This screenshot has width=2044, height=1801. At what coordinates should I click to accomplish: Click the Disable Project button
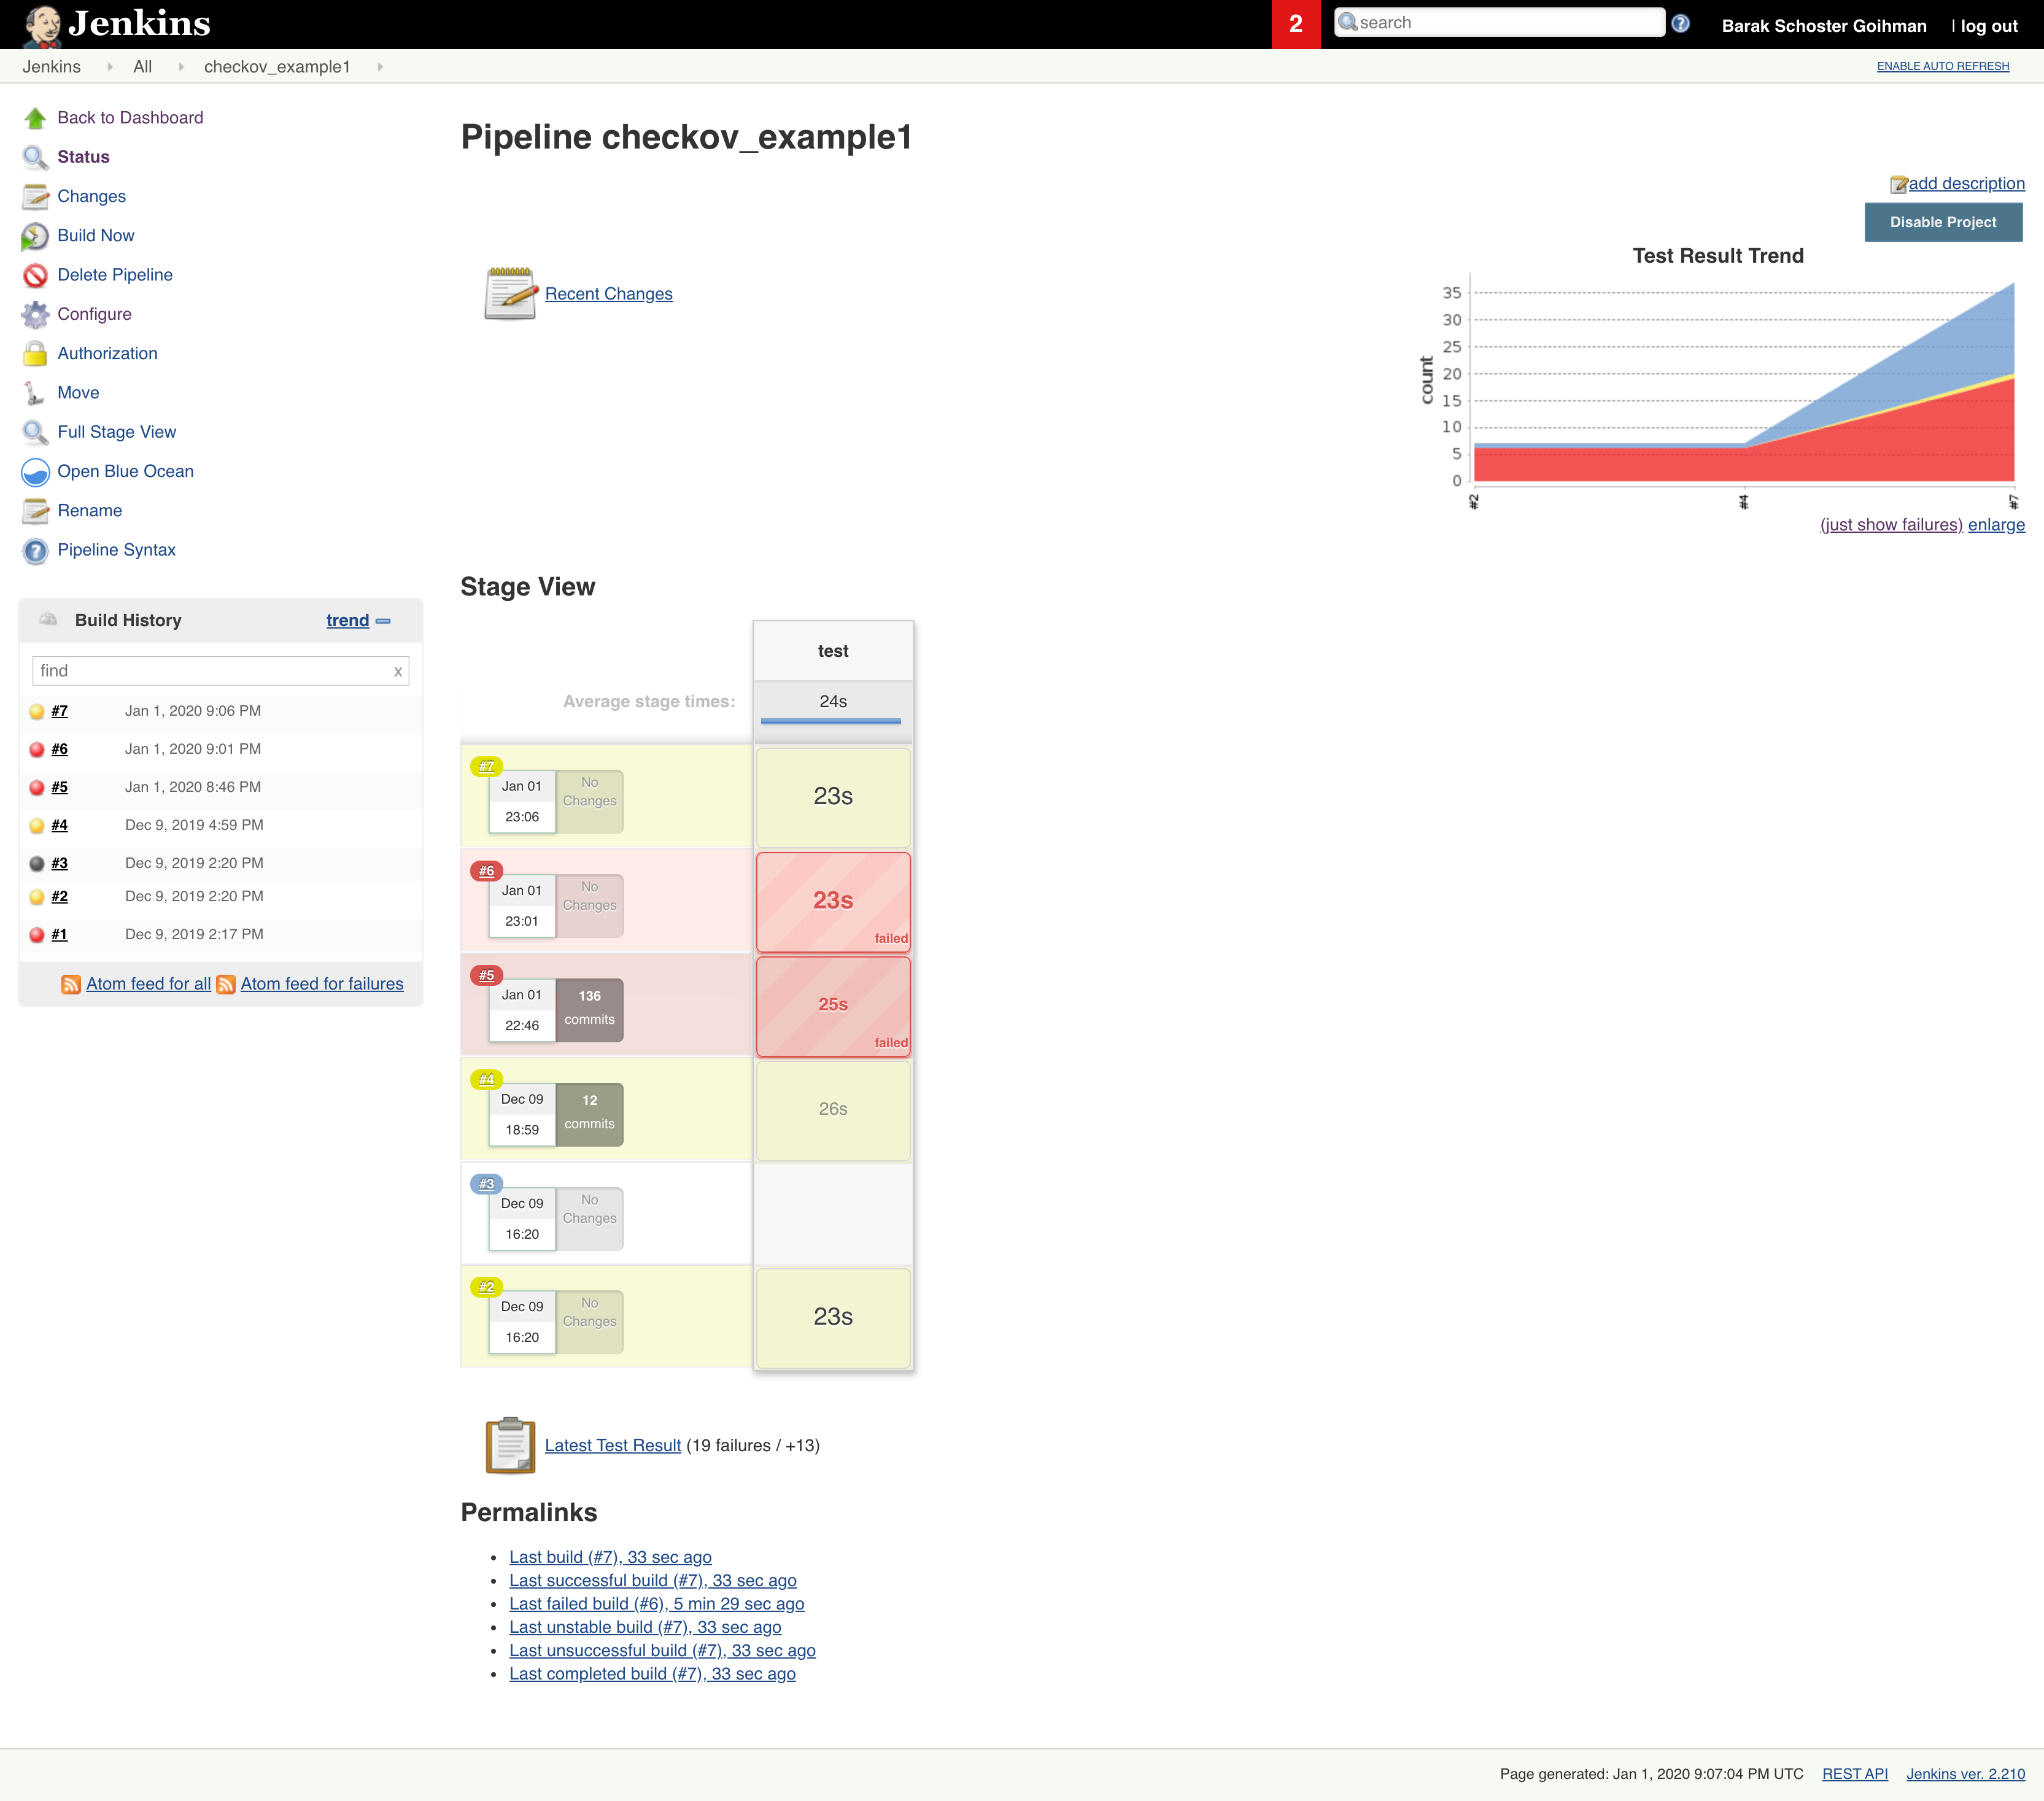(1943, 222)
